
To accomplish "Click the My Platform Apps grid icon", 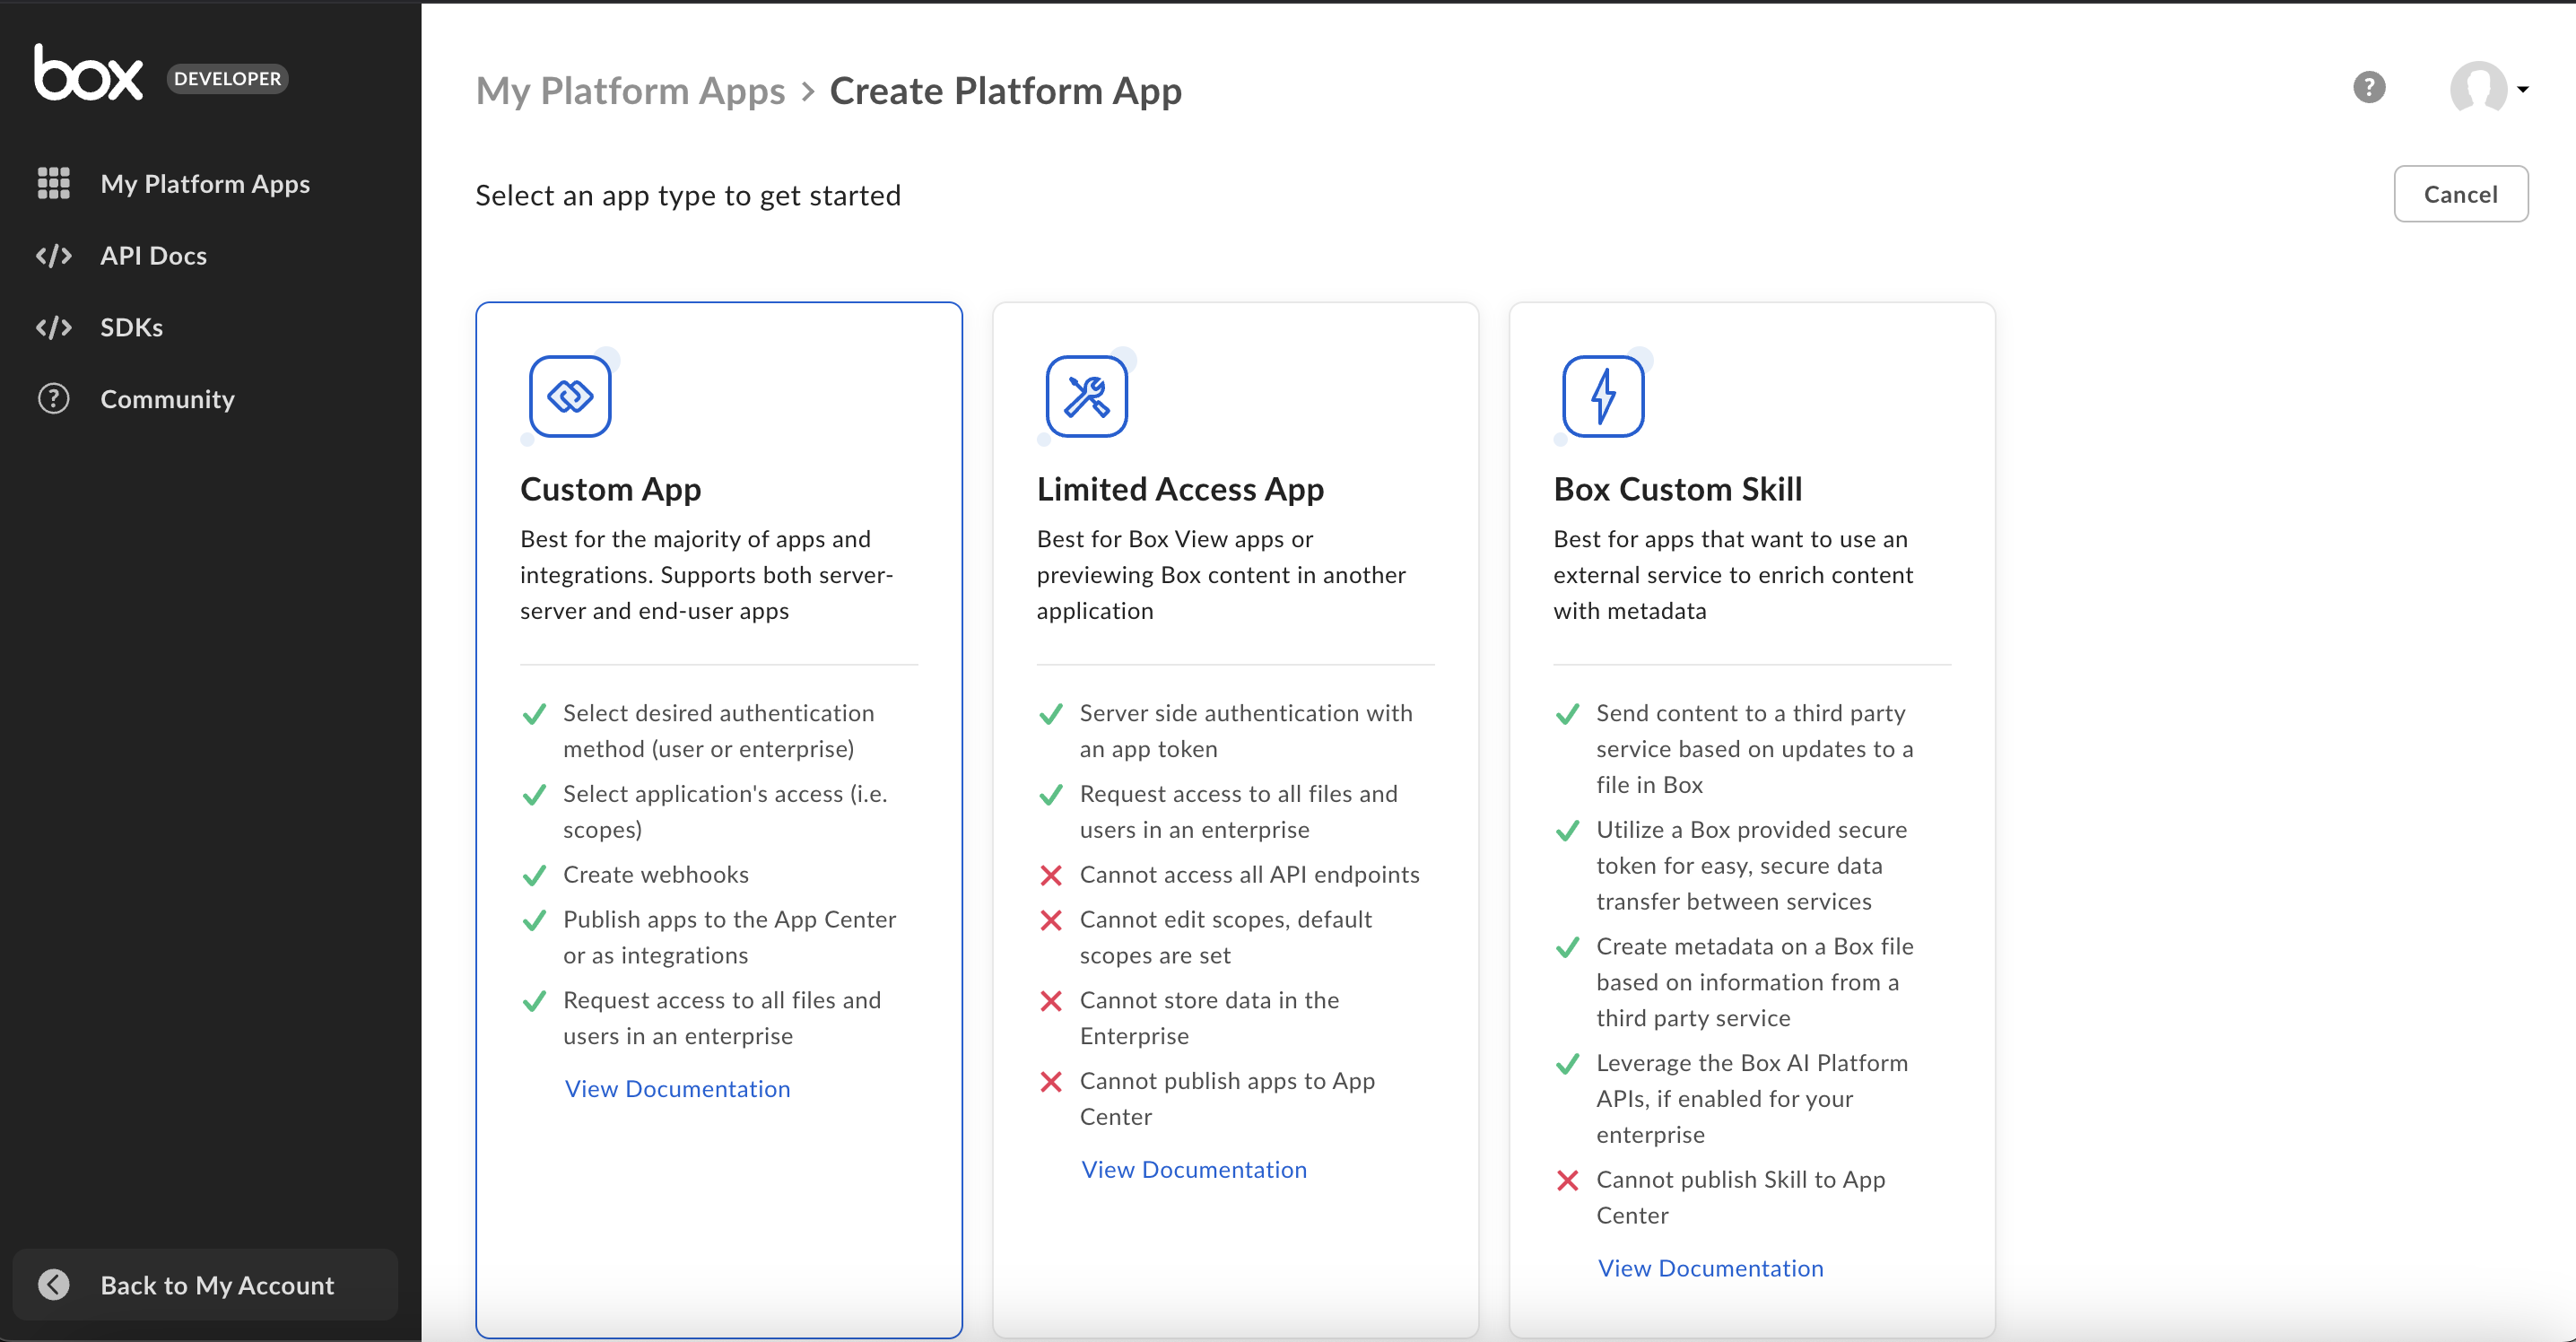I will pyautogui.click(x=53, y=183).
